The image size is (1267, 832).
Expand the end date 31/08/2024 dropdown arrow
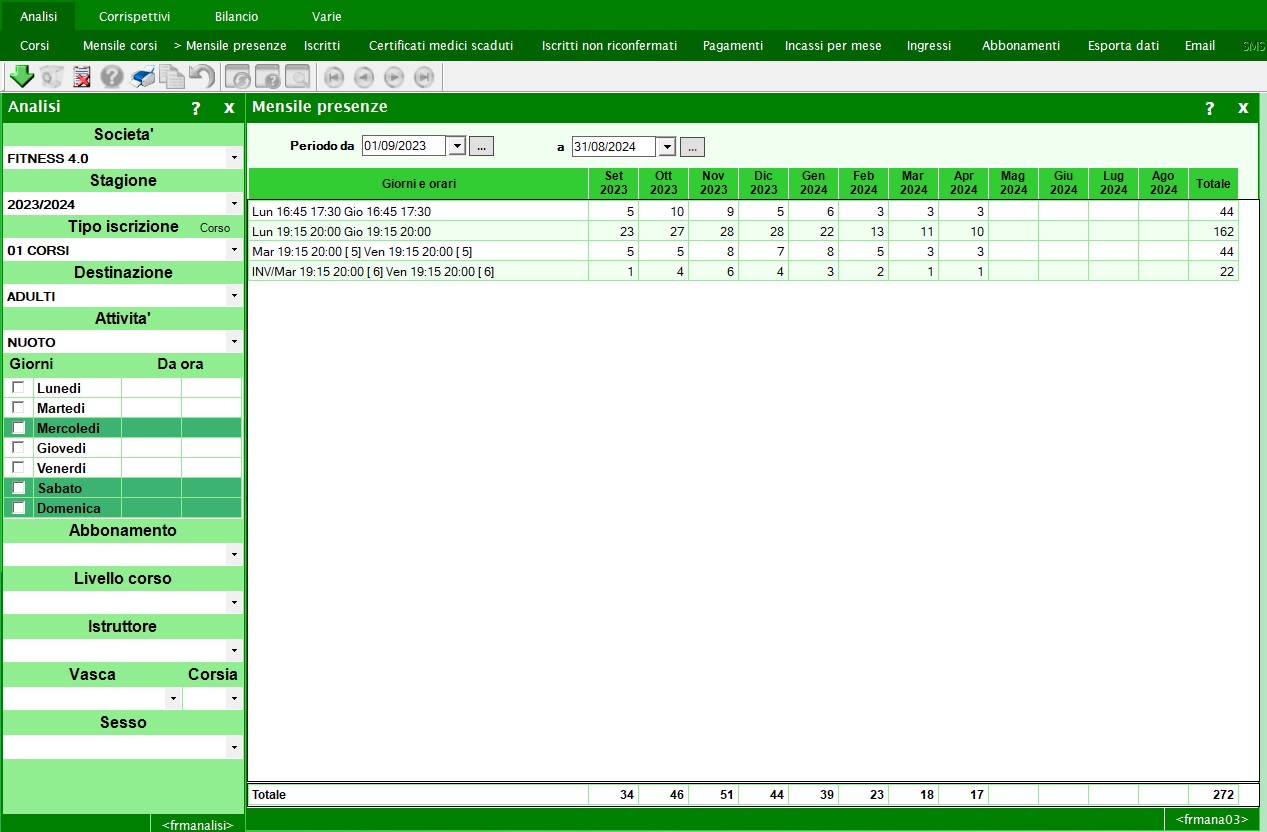pyautogui.click(x=667, y=146)
